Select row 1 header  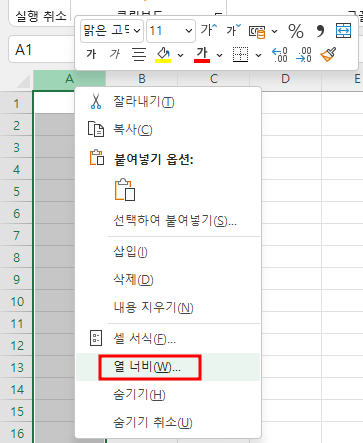tap(16, 104)
